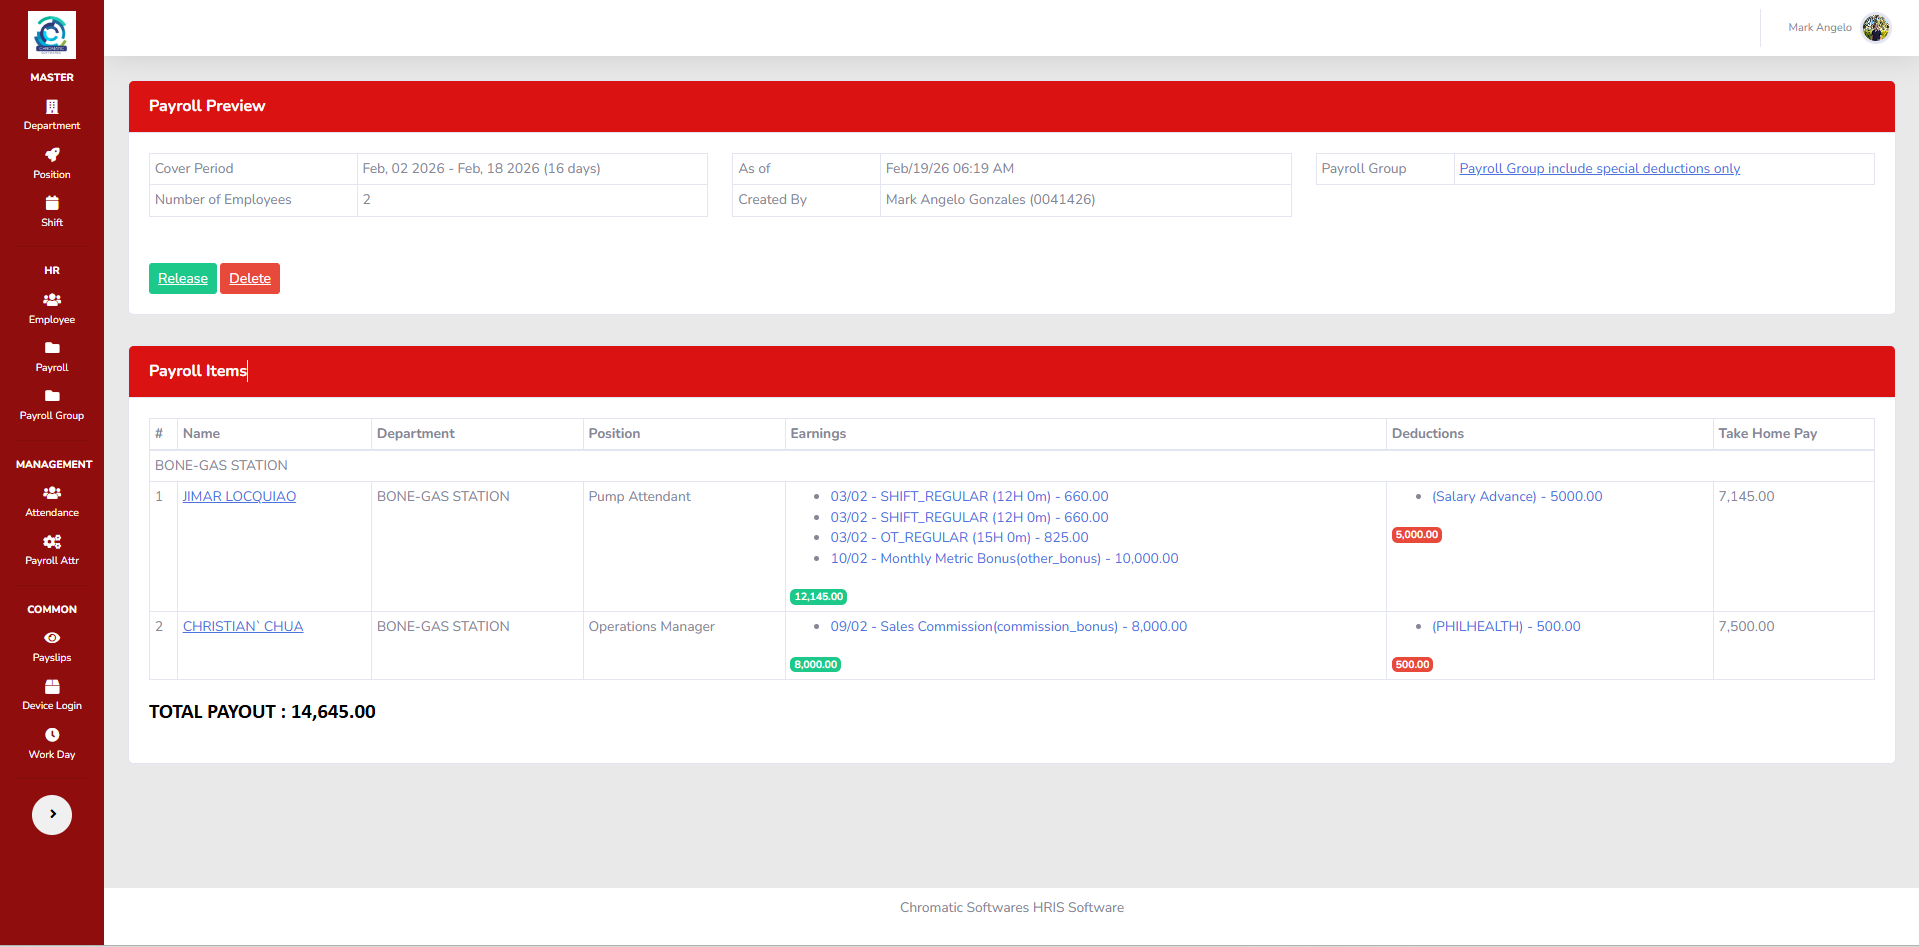Image resolution: width=1919 pixels, height=947 pixels.
Task: Open CHRISTIAN` CHUA employee link
Action: [x=243, y=627]
